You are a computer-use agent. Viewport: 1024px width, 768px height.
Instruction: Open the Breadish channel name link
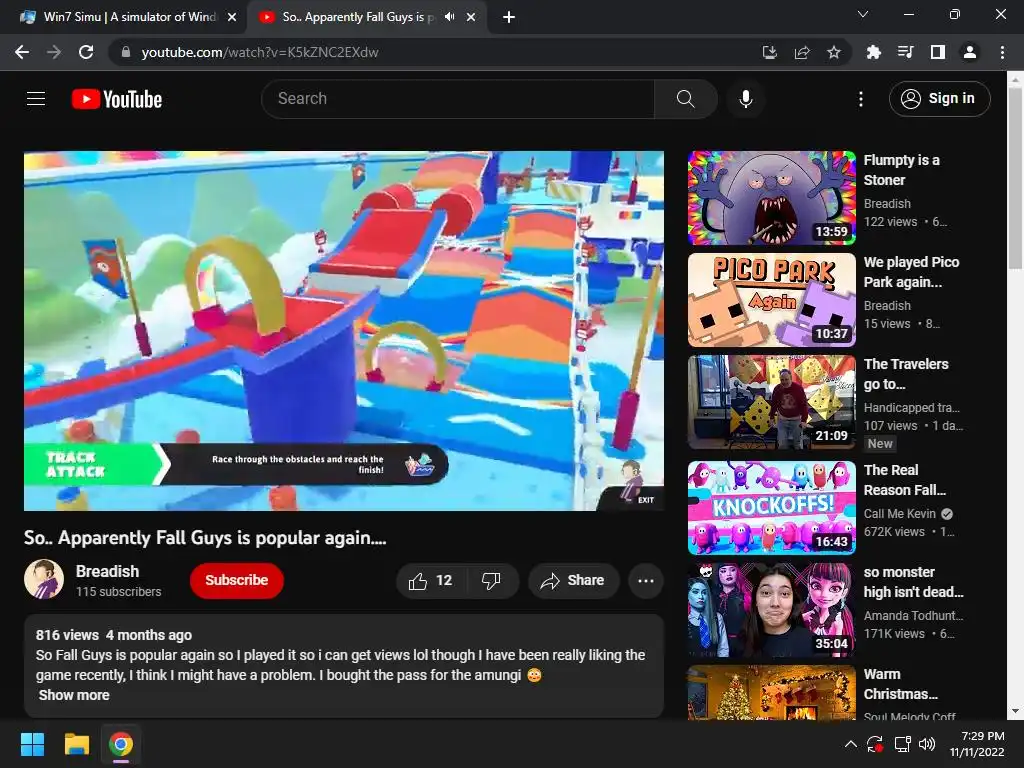pos(108,571)
